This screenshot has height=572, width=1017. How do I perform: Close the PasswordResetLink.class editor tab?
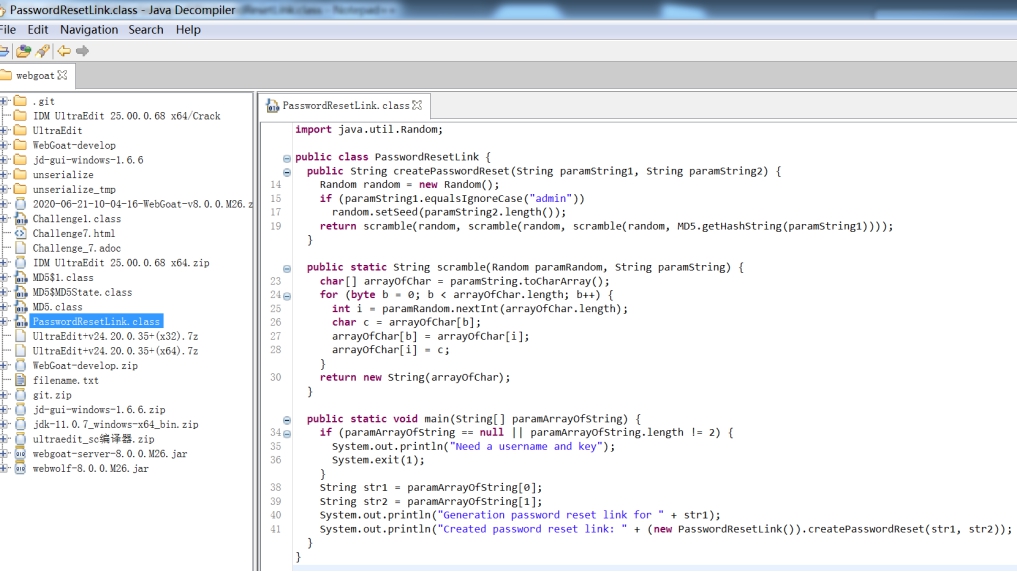point(417,105)
